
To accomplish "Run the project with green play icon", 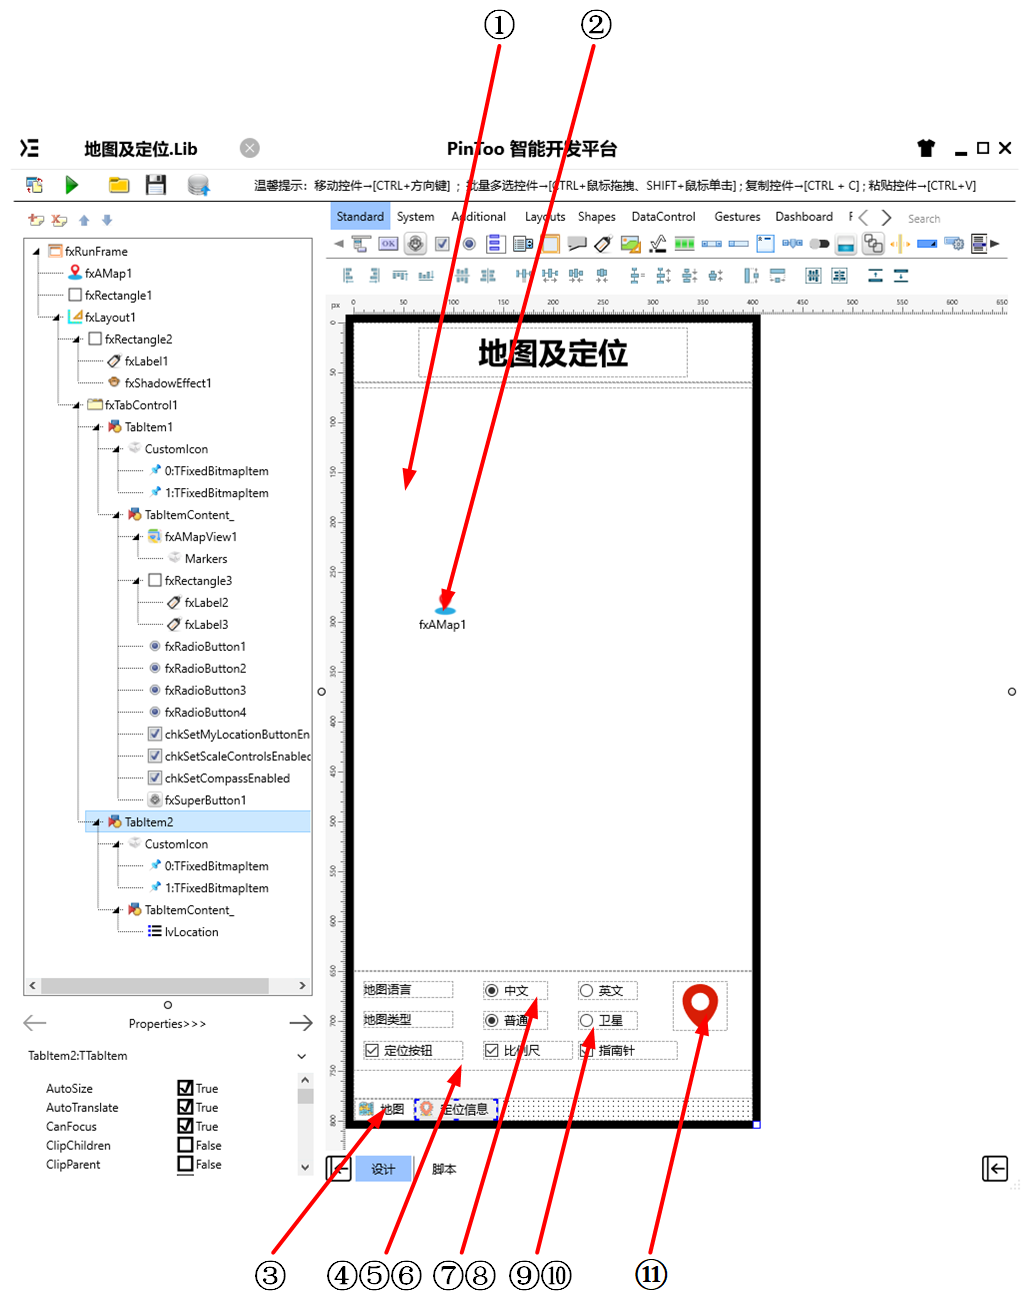I will tap(71, 185).
